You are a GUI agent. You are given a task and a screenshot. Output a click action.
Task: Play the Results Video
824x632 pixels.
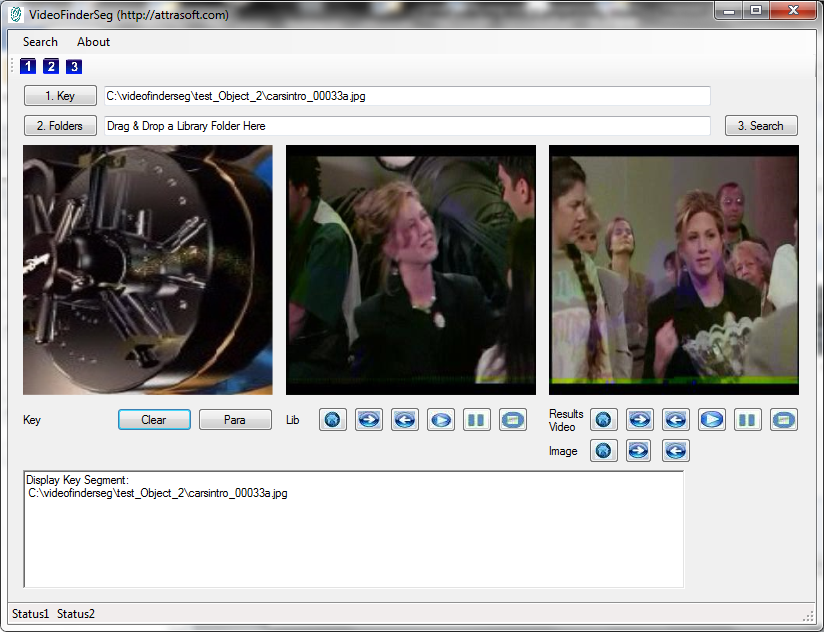[712, 420]
